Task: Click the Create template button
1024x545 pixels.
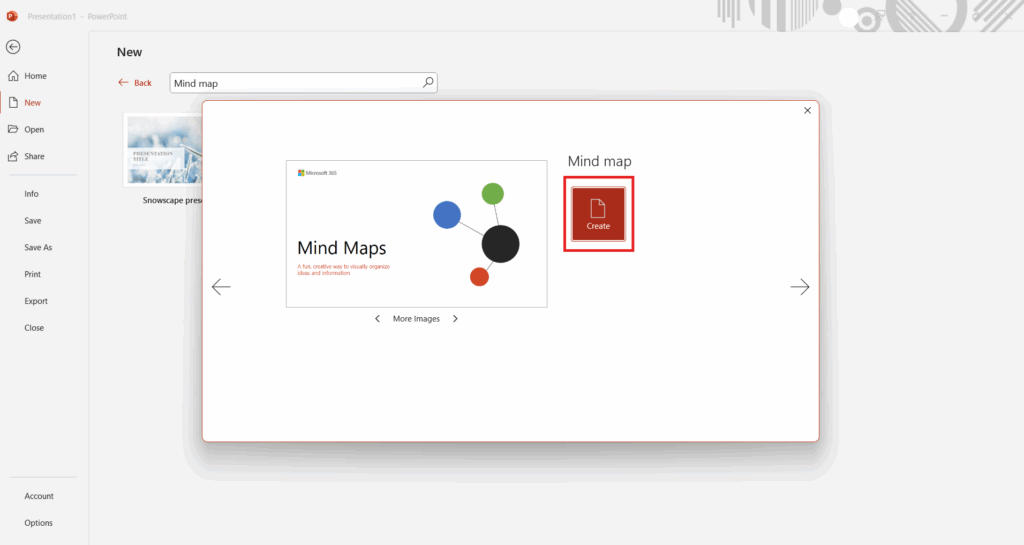Action: click(x=598, y=214)
